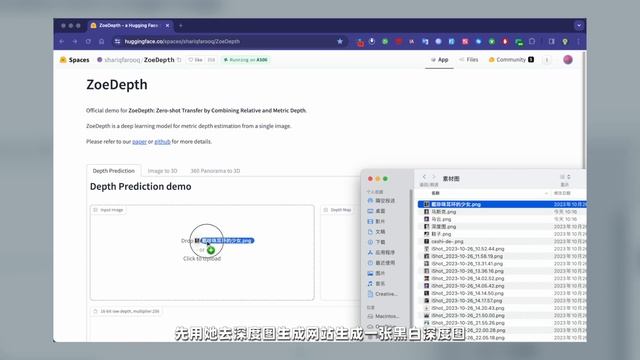Open the ZoeDepth space name link
The image size is (640, 360).
click(159, 60)
